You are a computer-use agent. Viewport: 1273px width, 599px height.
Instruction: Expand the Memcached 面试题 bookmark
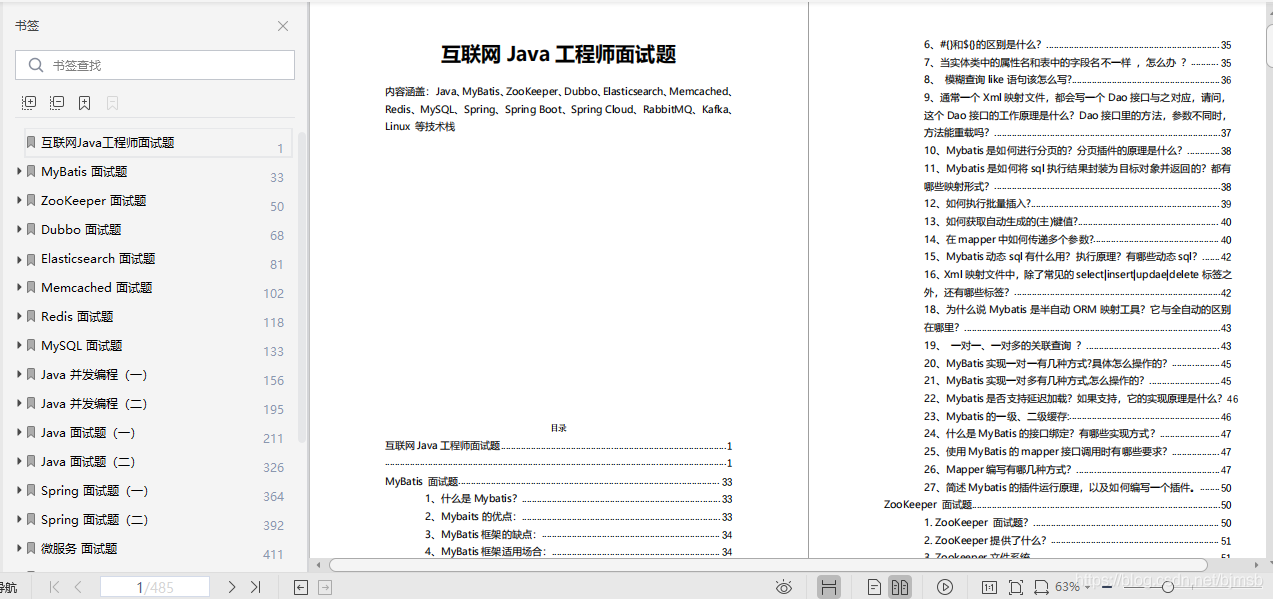click(x=19, y=287)
